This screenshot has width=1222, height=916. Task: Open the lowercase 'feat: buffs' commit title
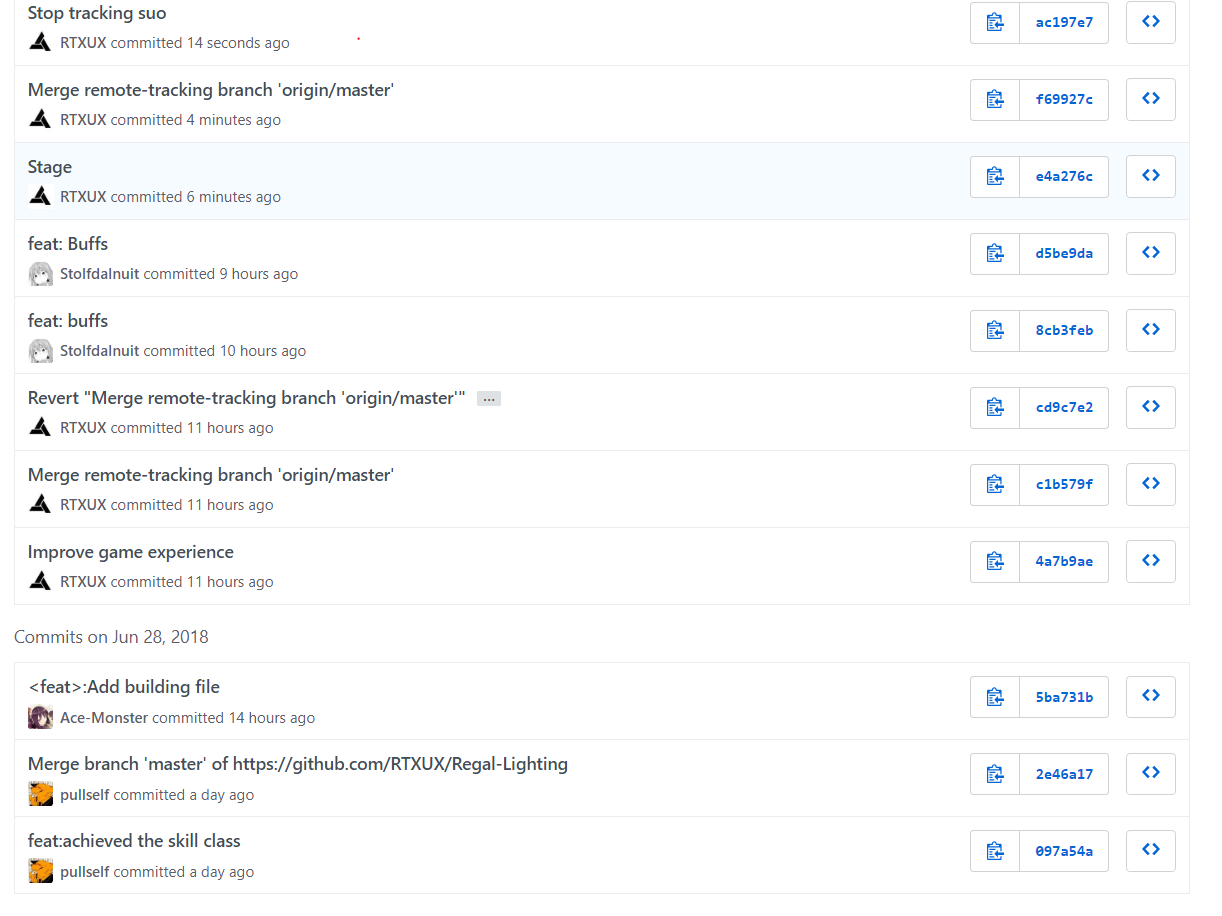[68, 321]
